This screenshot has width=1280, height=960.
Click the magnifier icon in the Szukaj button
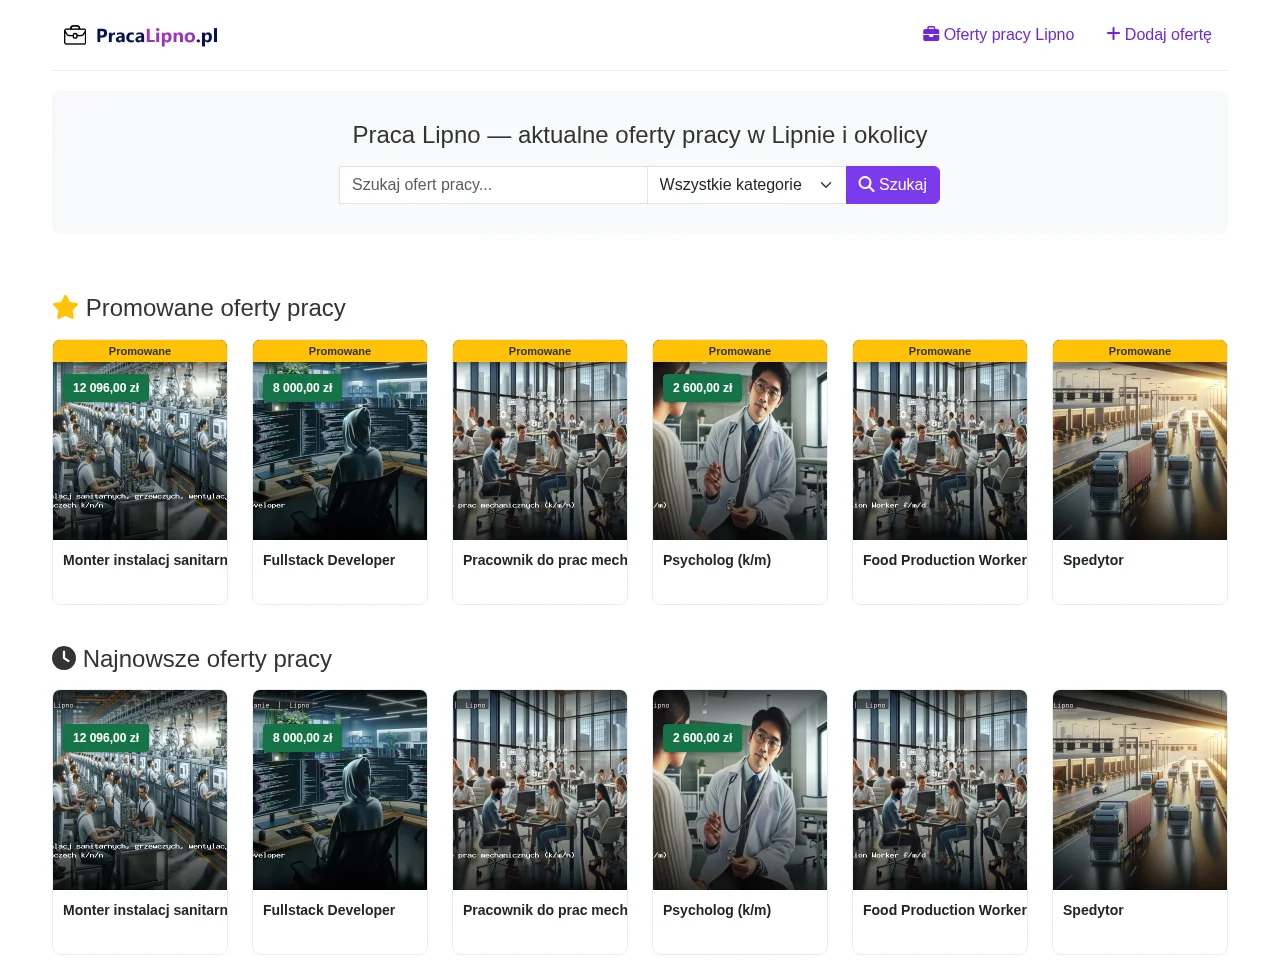[866, 184]
